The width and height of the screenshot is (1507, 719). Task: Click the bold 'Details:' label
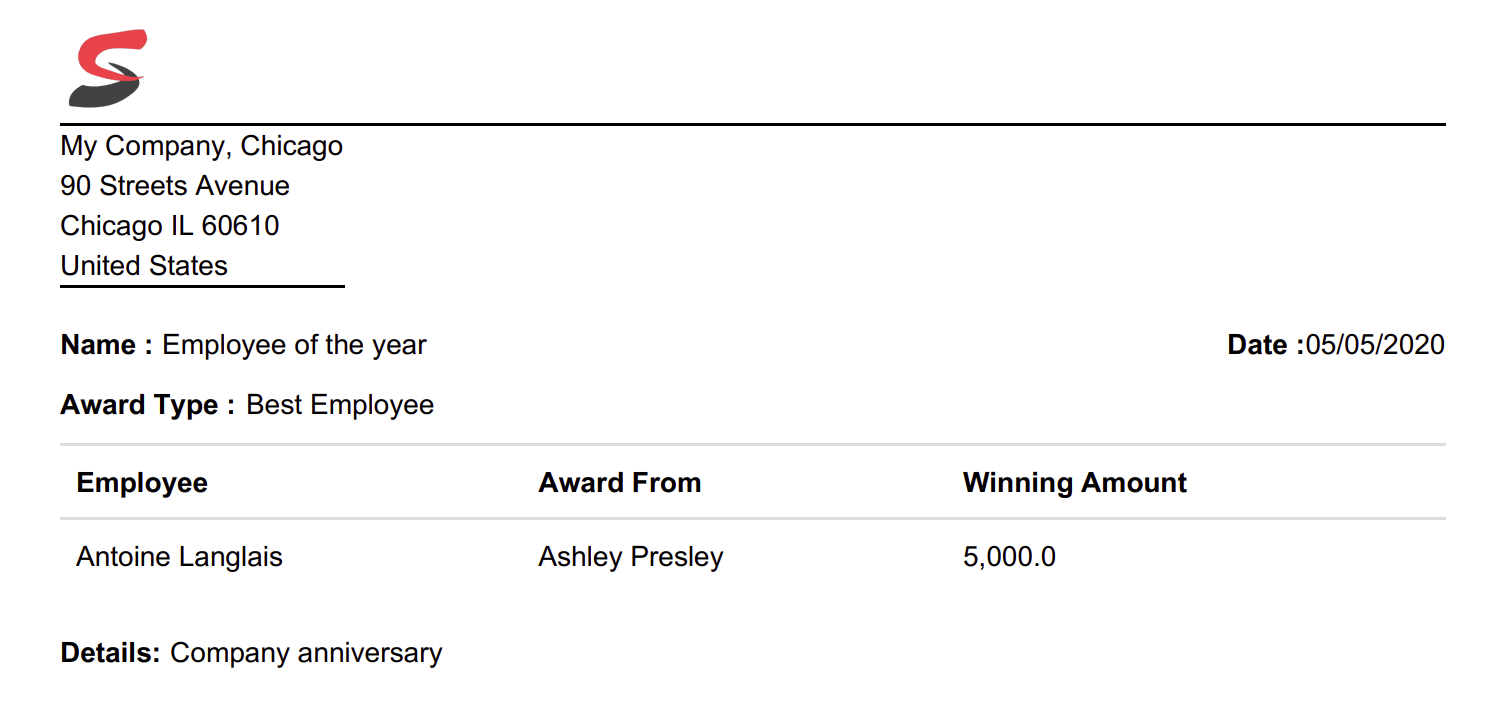[110, 653]
